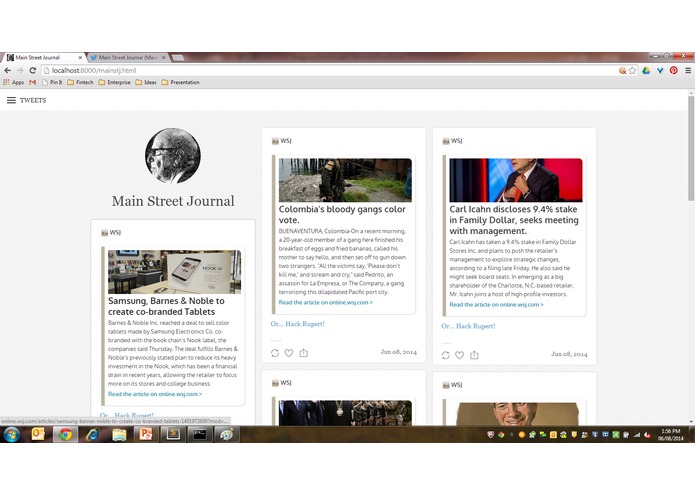Screen dimensions: 695x494
Task: Click the Nook tablet thumbnail image
Action: (x=175, y=272)
